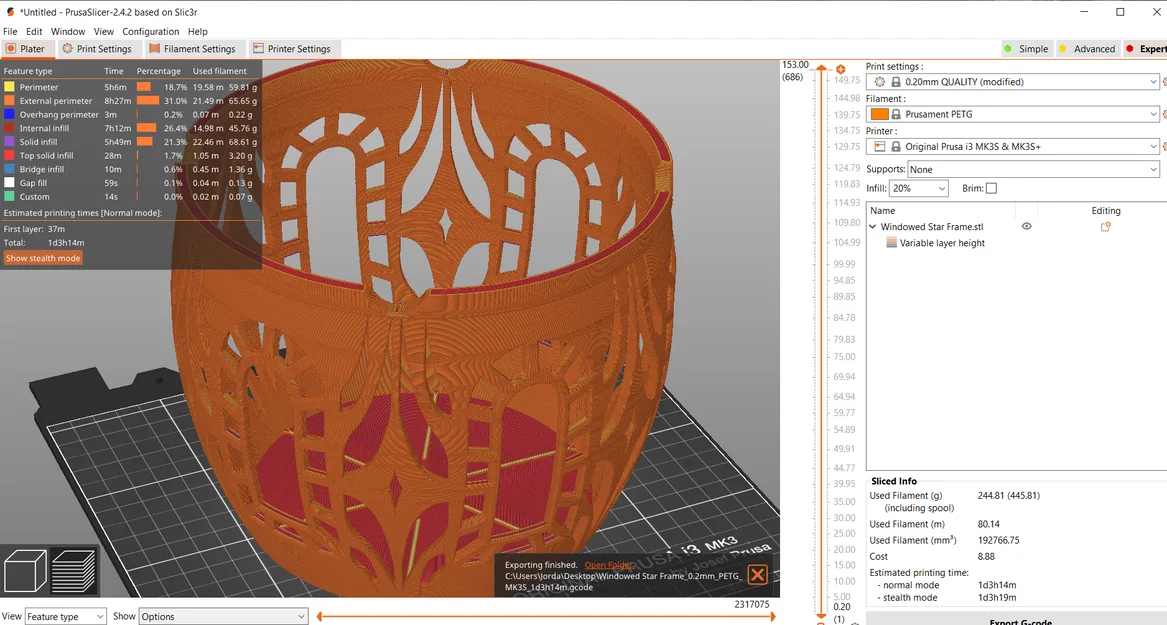The height and width of the screenshot is (625, 1167).
Task: Click the Windowed Star Frame editing icon
Action: point(1106,227)
